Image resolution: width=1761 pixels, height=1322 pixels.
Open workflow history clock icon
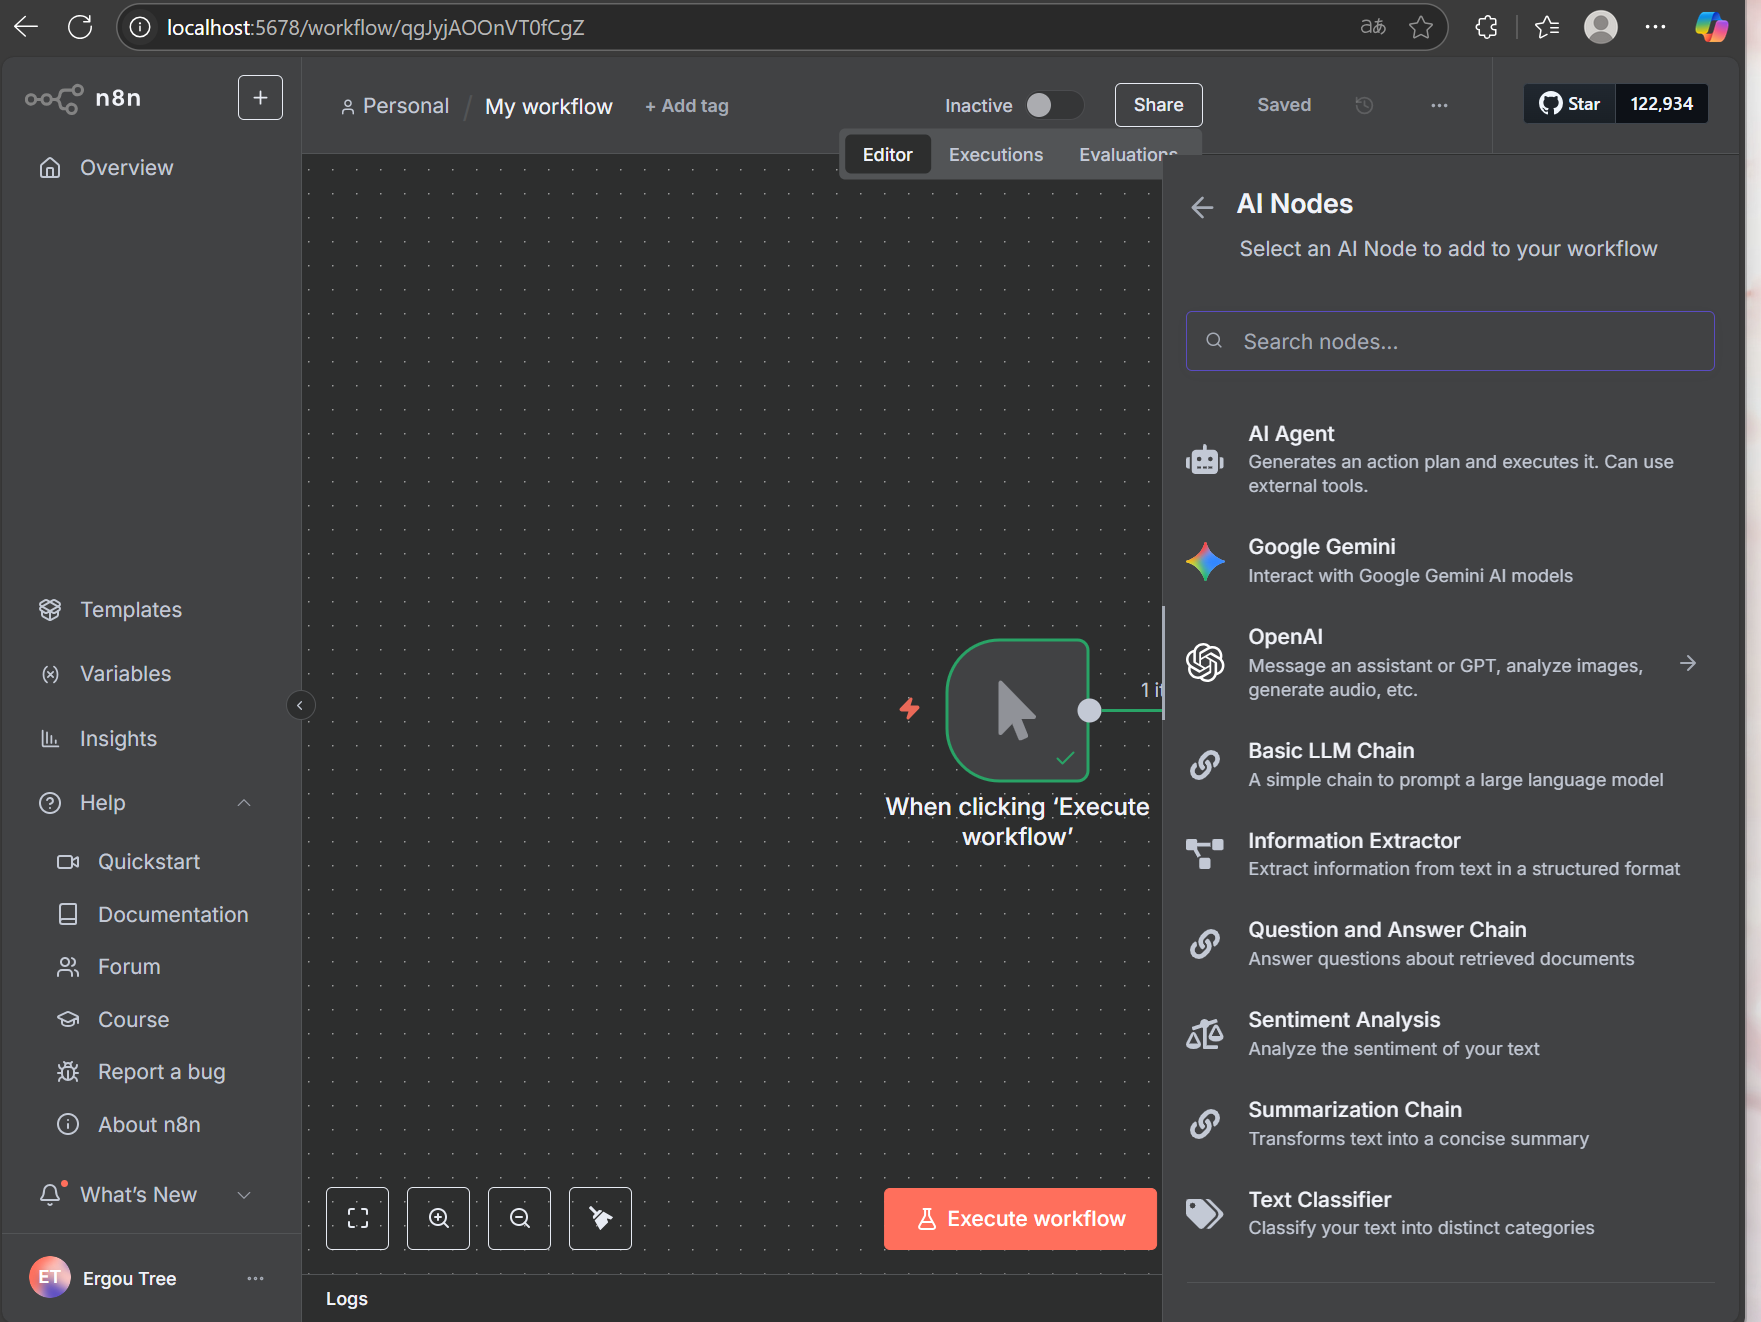coord(1364,105)
